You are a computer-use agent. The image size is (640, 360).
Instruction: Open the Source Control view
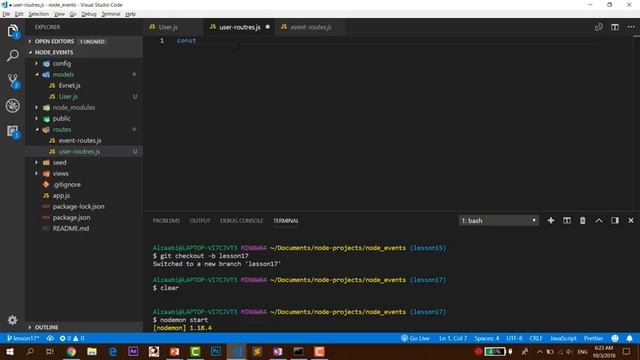[x=13, y=81]
